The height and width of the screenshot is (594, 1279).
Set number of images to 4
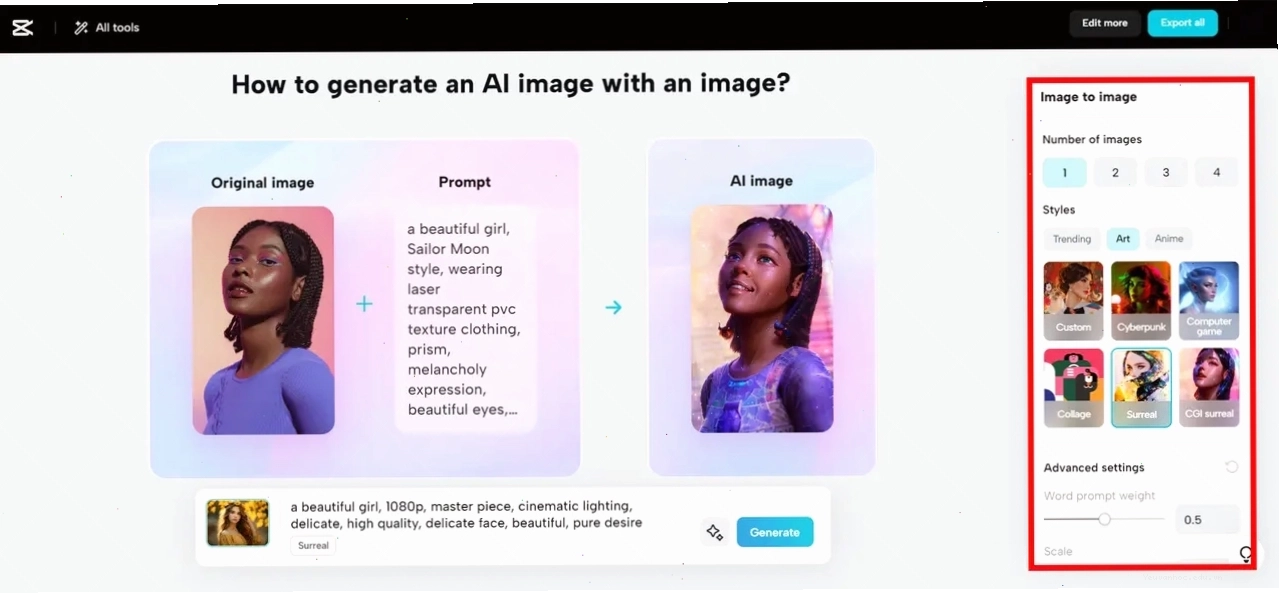1216,172
